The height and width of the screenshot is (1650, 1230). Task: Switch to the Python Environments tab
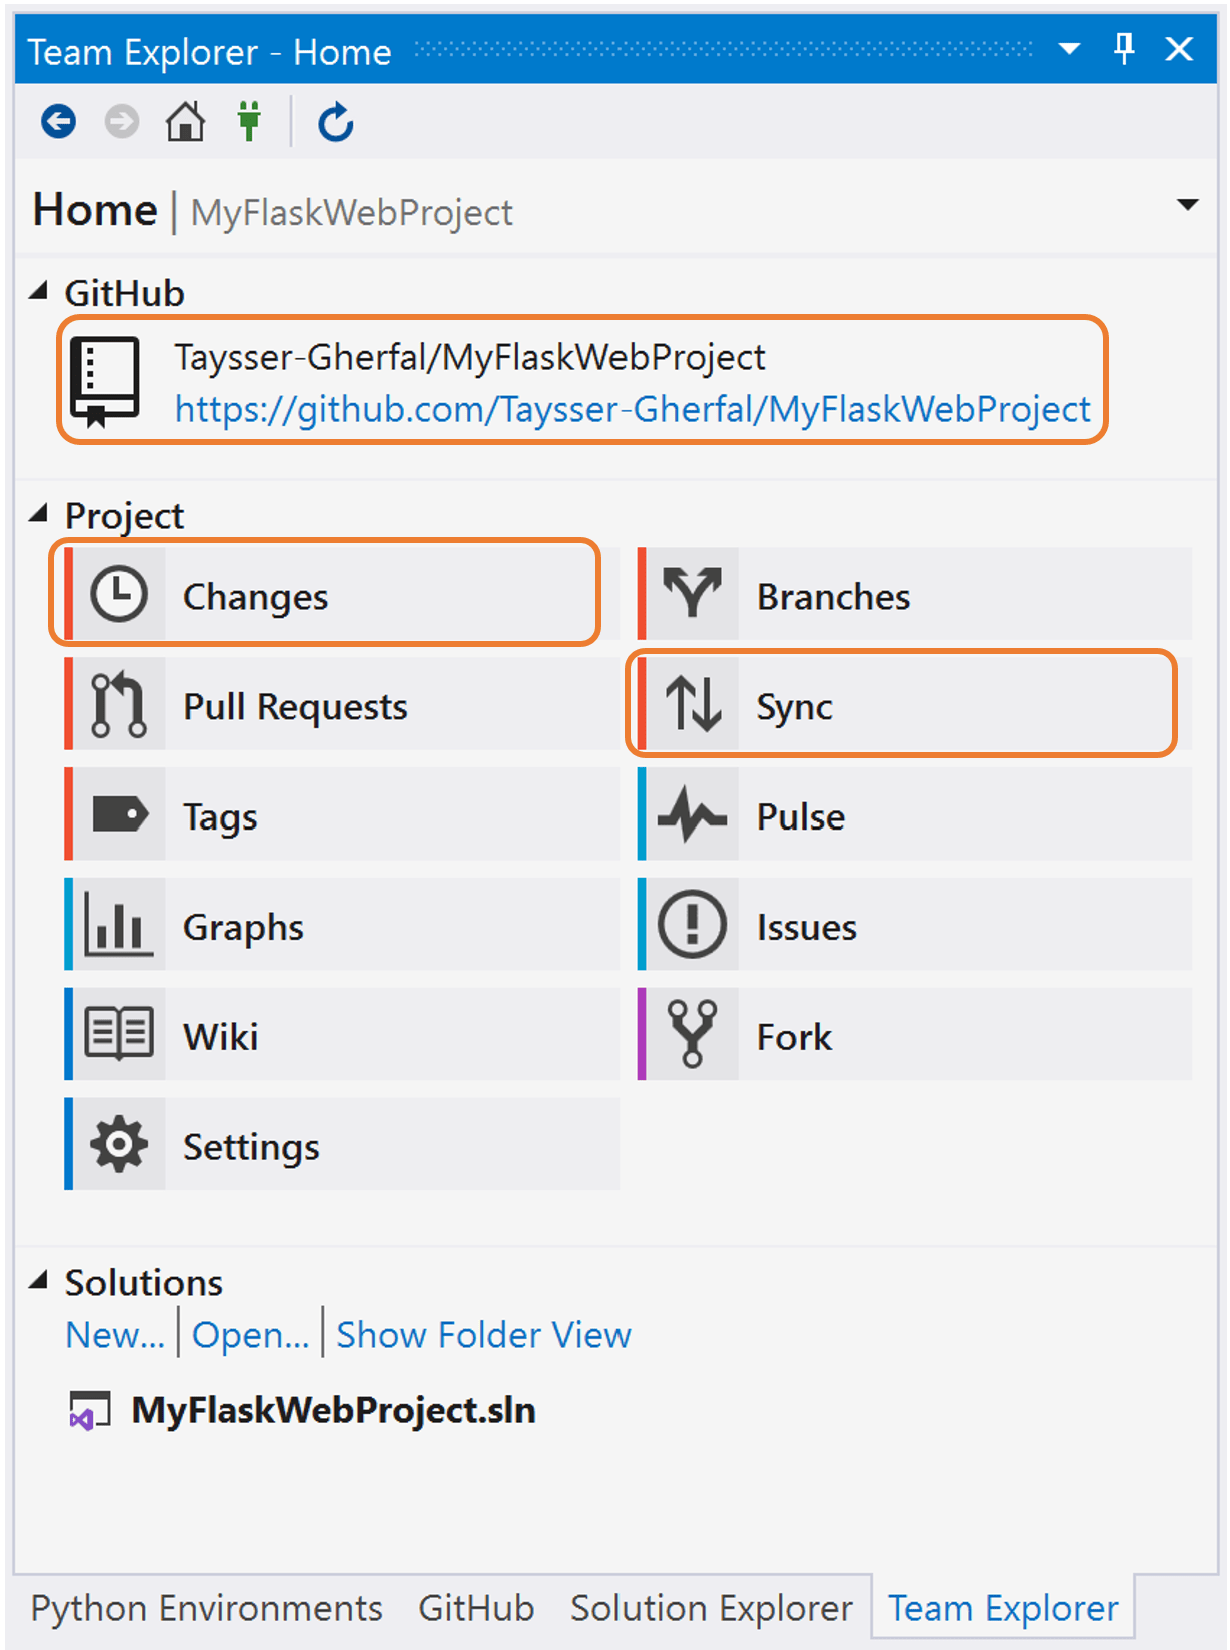pyautogui.click(x=206, y=1608)
